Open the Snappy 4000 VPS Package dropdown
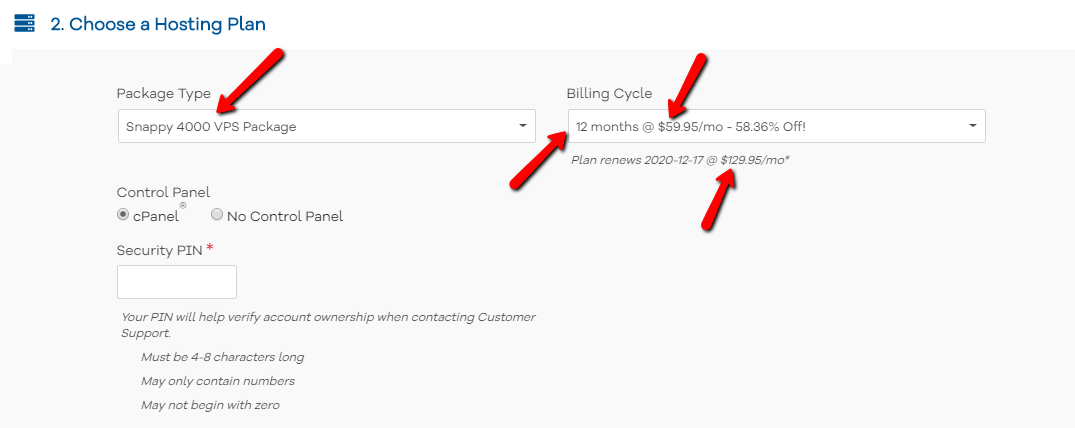1075x428 pixels. pyautogui.click(x=320, y=126)
